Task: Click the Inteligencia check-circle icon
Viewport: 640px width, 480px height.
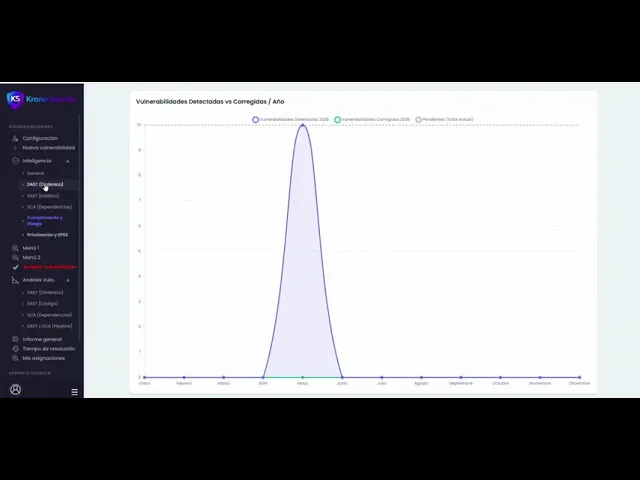Action: 15,161
